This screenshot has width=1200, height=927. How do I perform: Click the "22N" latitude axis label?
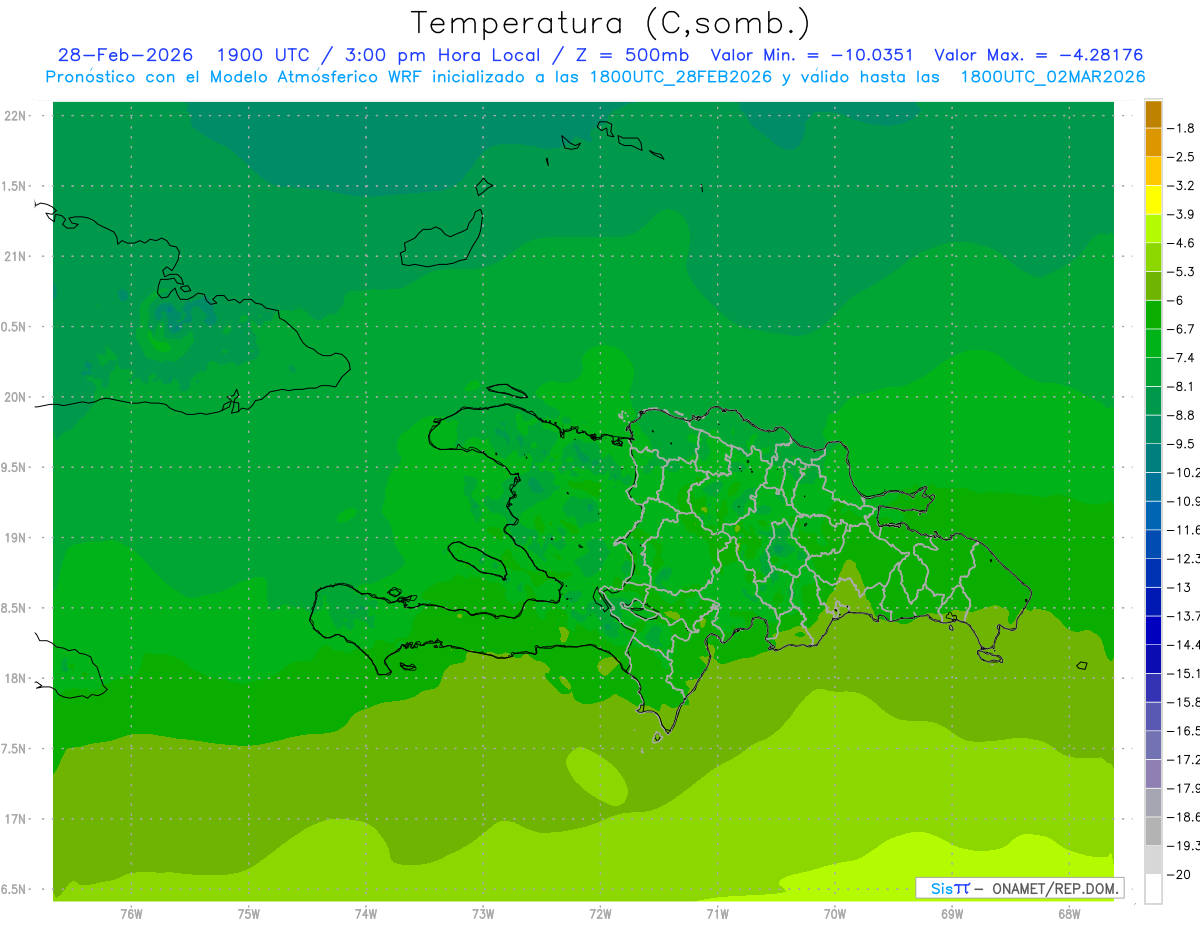click(x=16, y=115)
